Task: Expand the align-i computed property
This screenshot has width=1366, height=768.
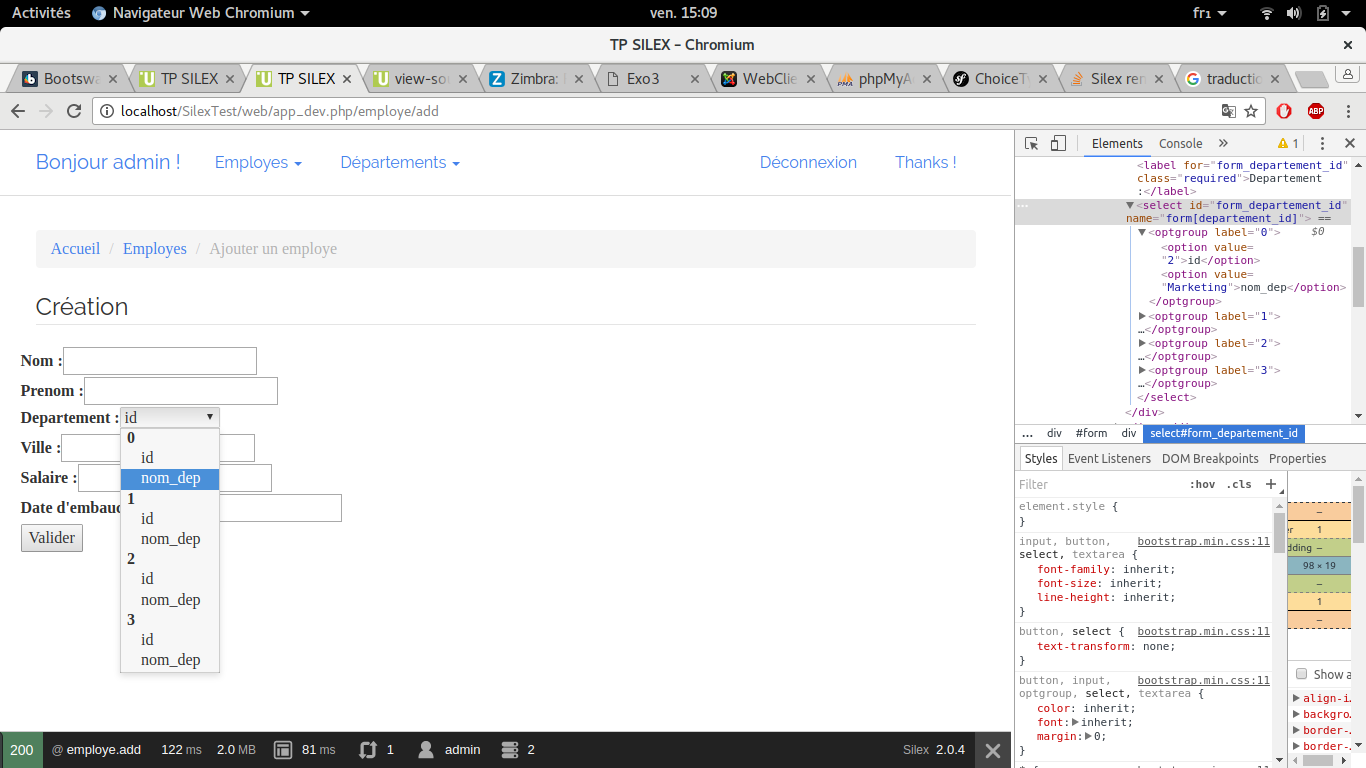Action: coord(1297,698)
